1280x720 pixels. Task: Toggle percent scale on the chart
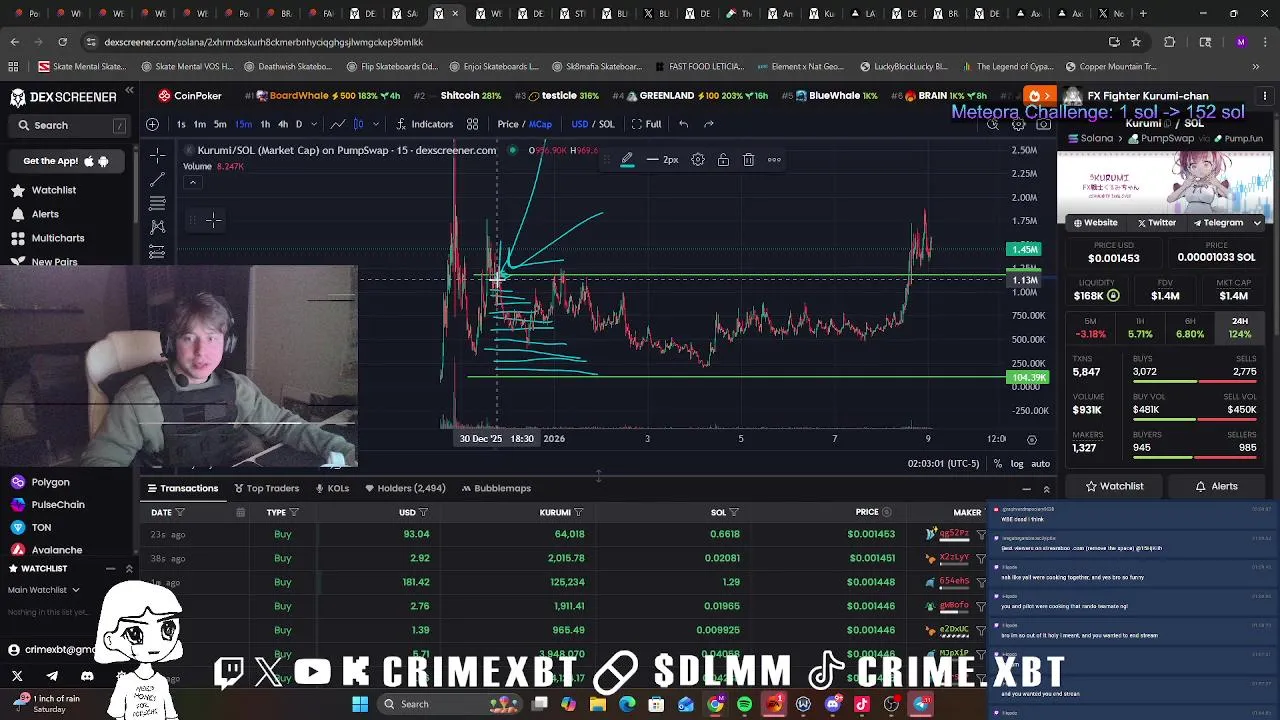(x=997, y=464)
